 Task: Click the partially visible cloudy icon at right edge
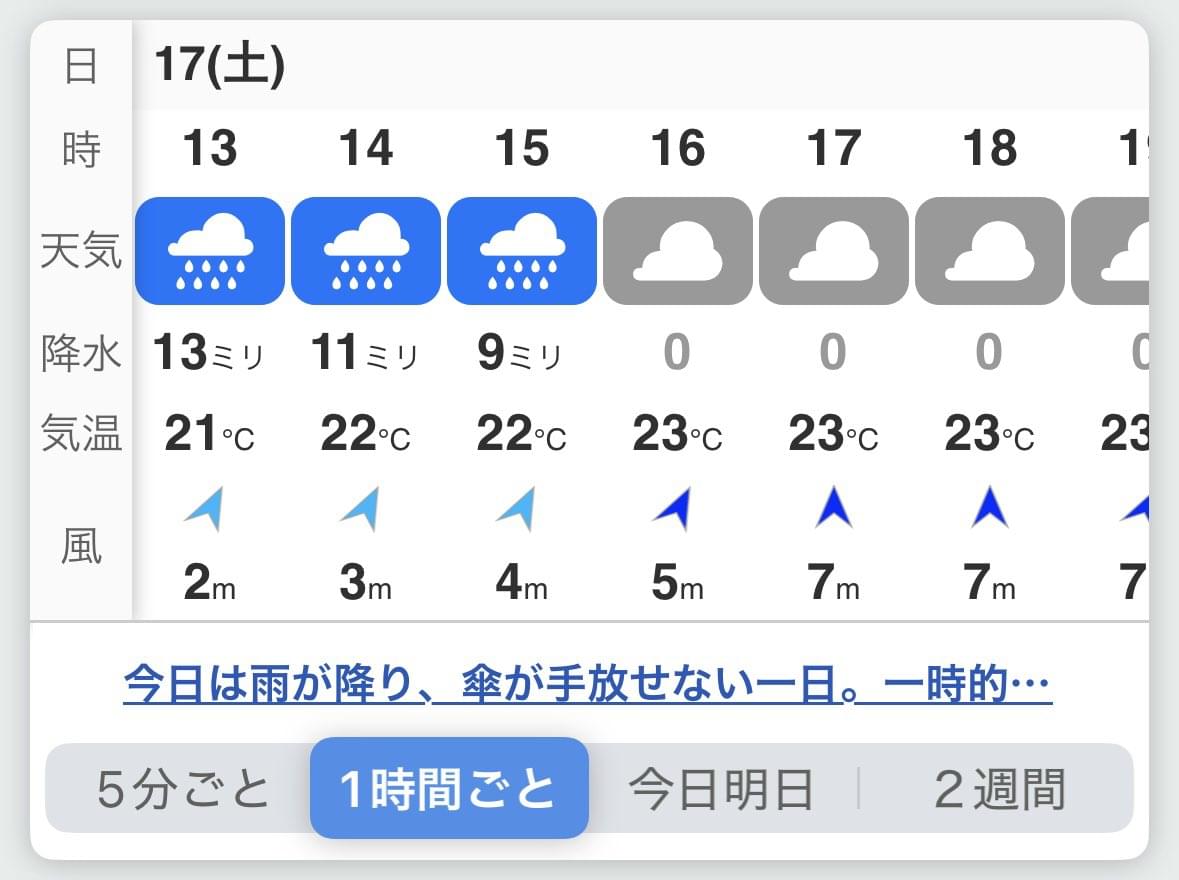[1110, 251]
